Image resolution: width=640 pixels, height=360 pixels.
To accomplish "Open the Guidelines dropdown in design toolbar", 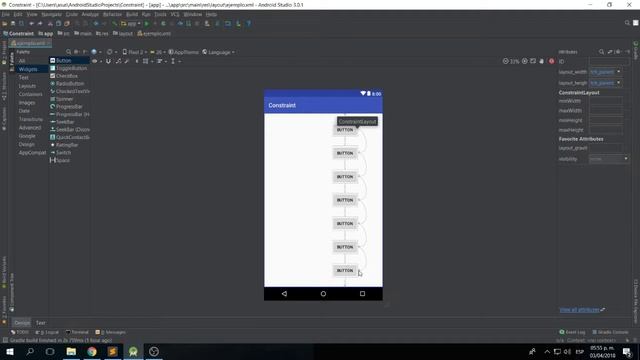I will point(175,61).
